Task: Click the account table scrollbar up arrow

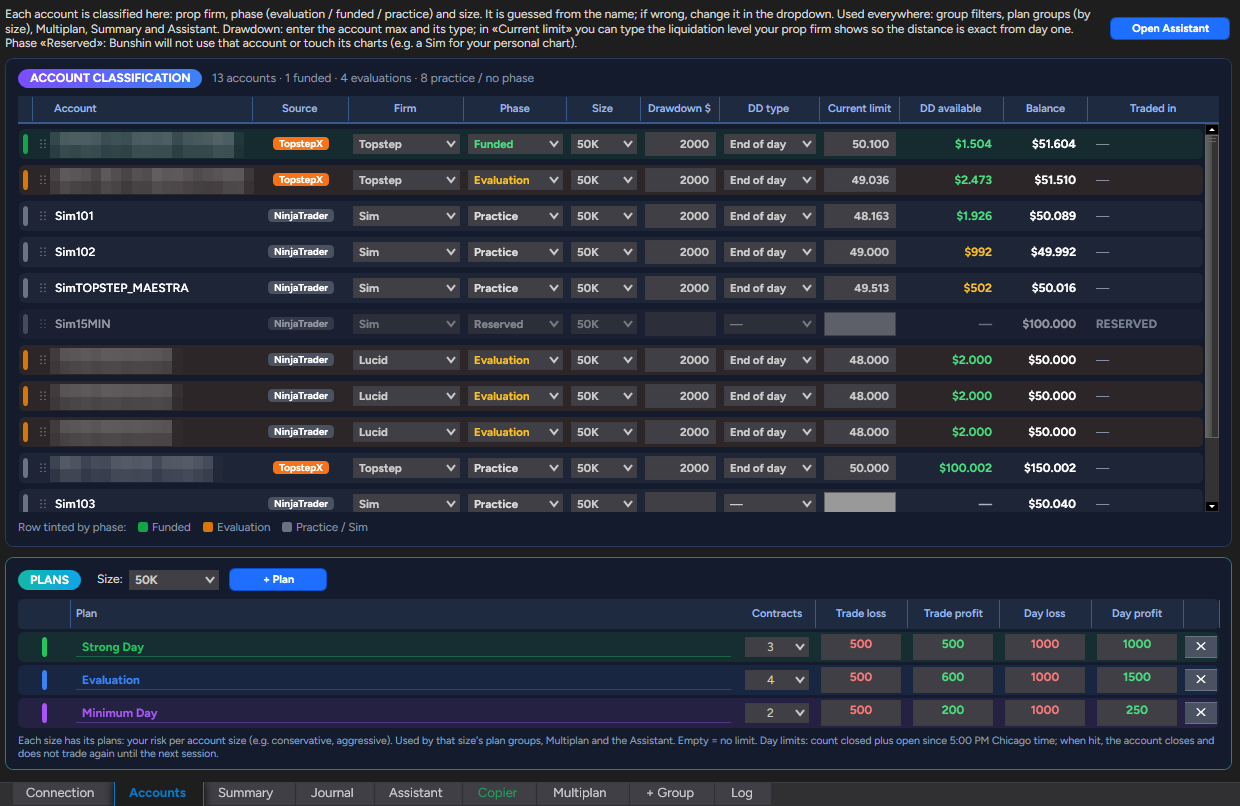Action: pos(1213,129)
